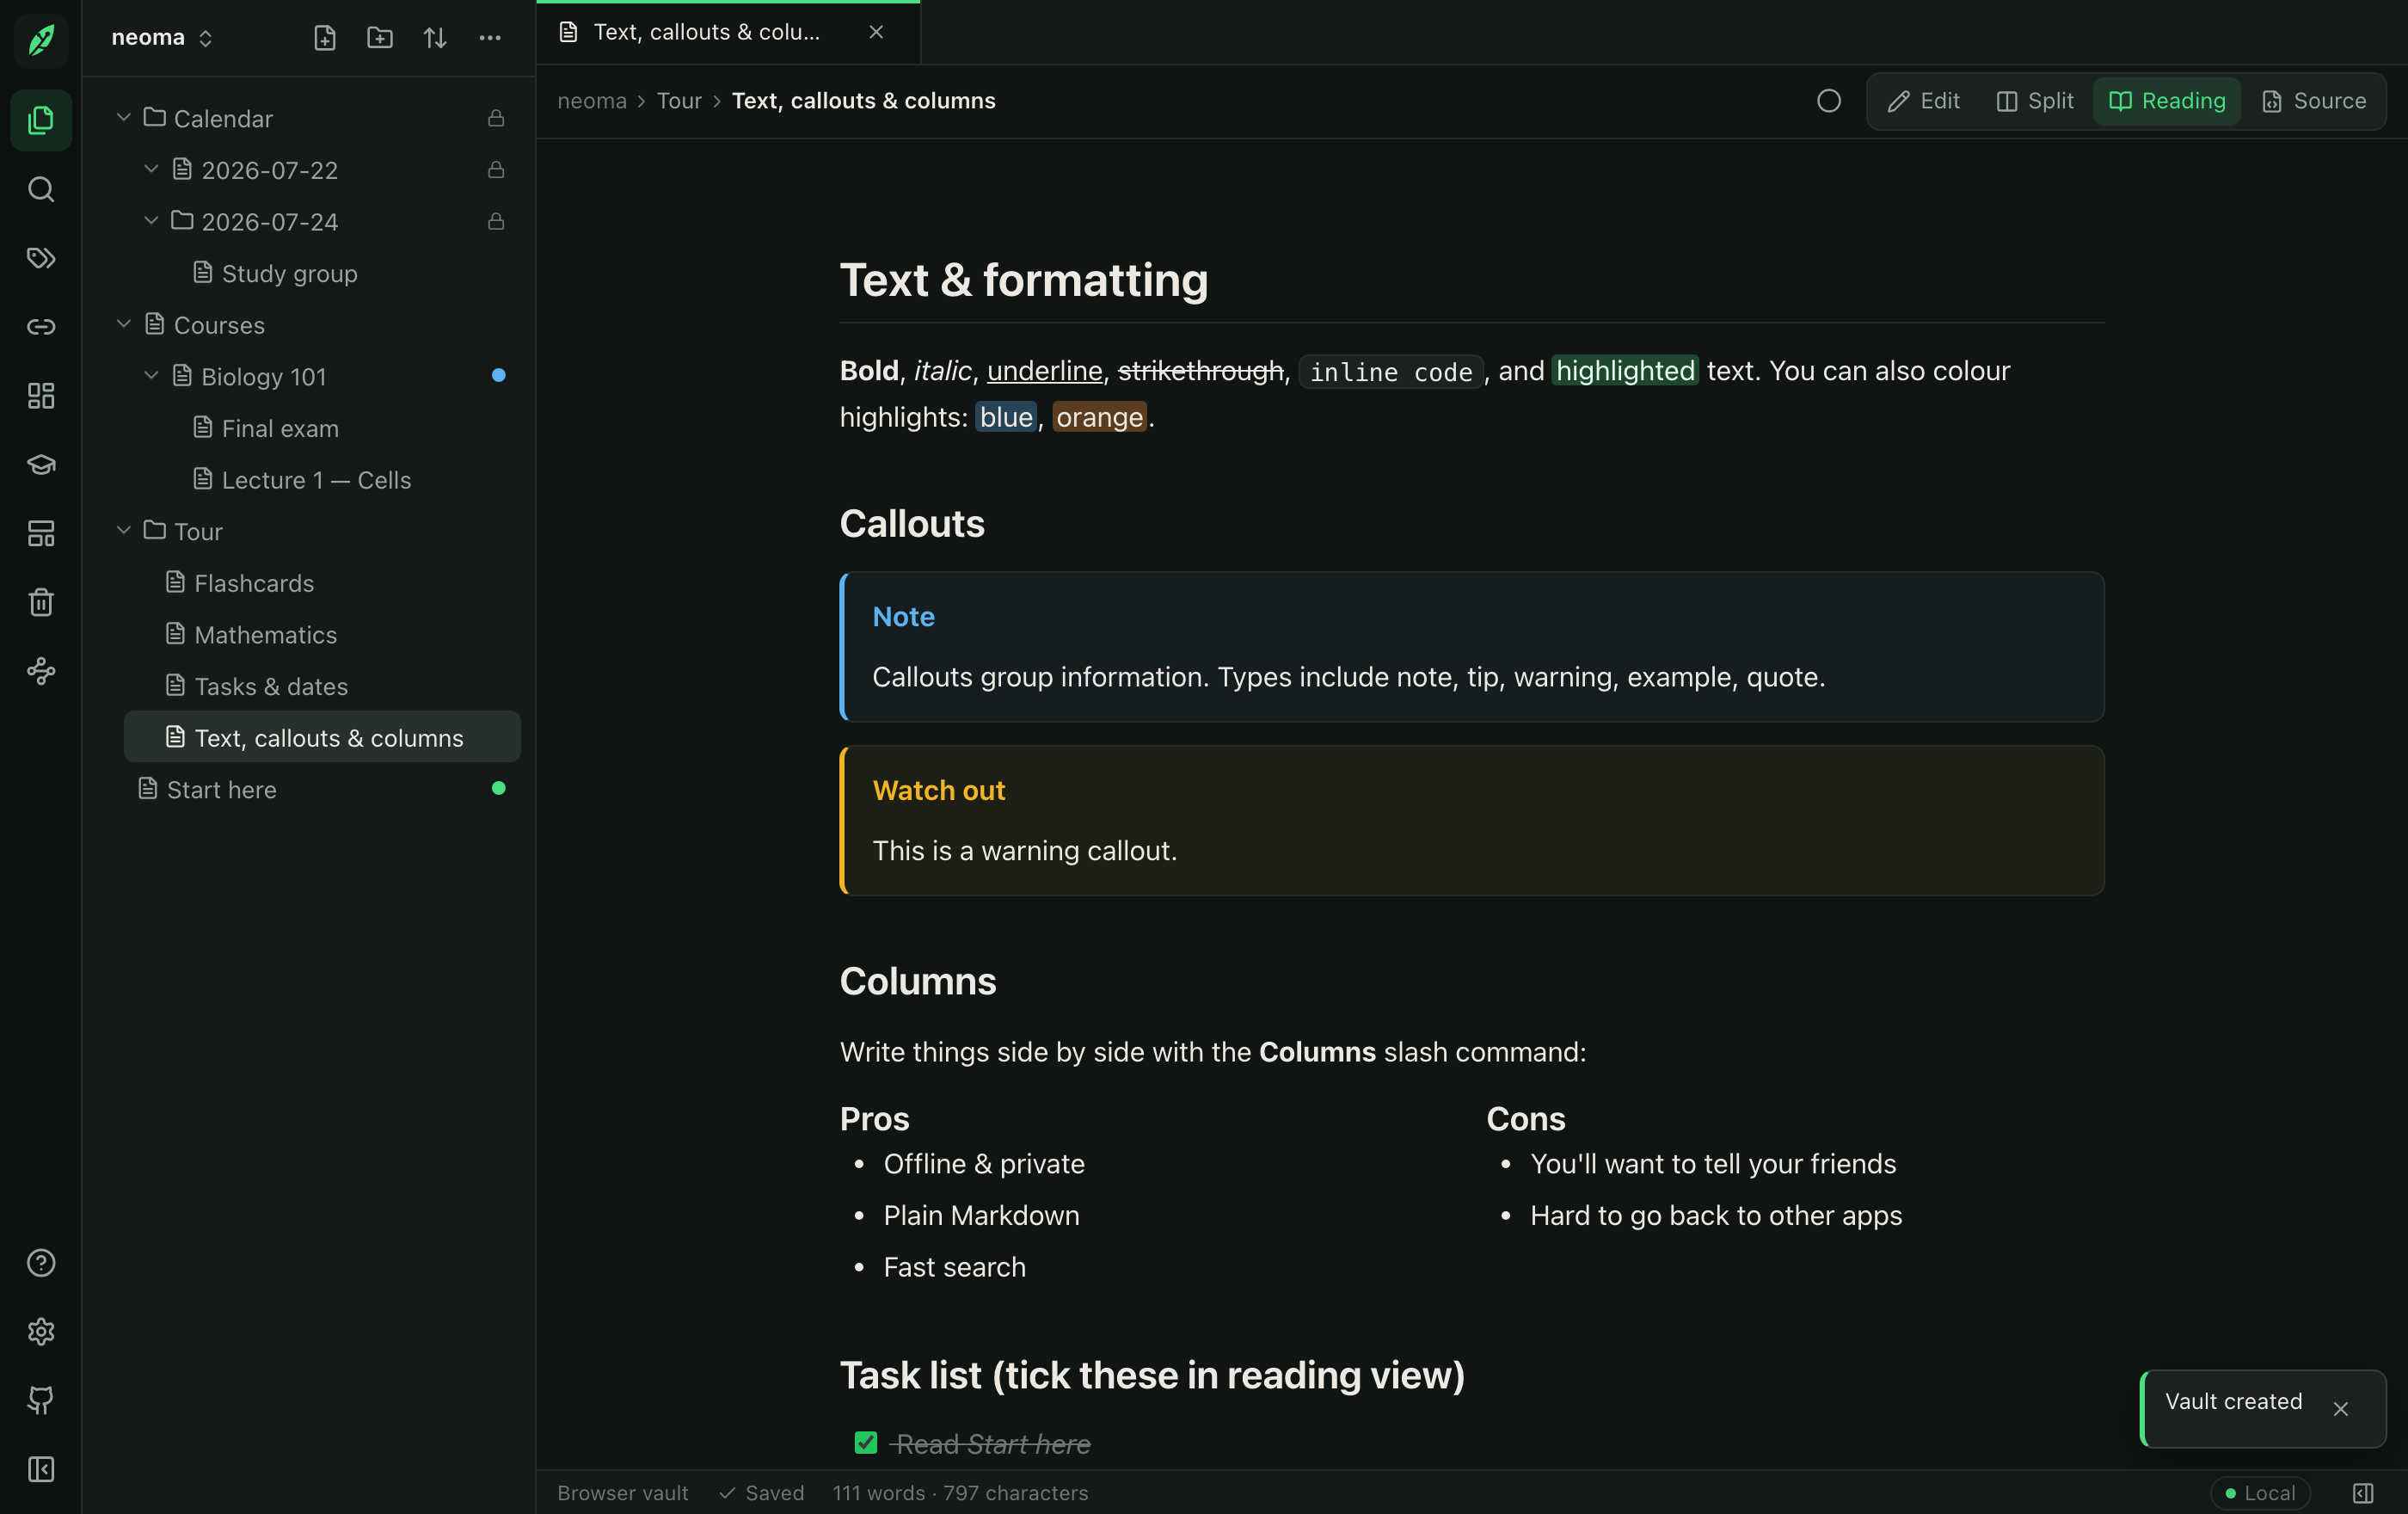Collapse the Biology 101 chevron
Screen dimensions: 2408x1514
pyautogui.click(x=151, y=375)
